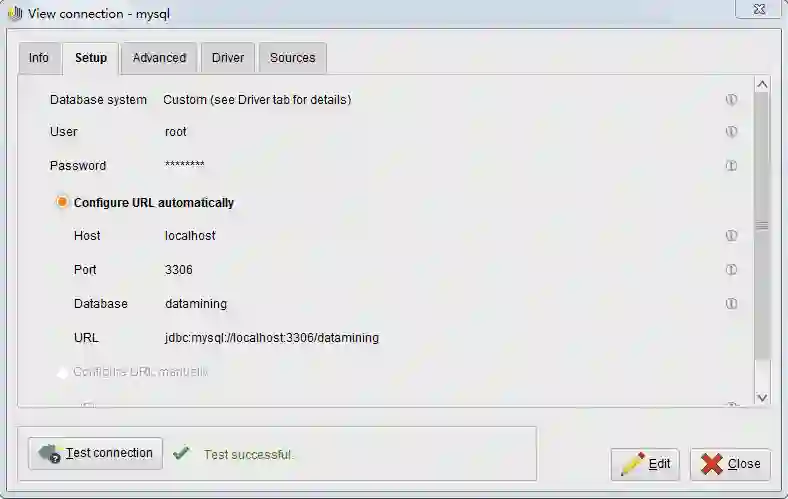Image resolution: width=788 pixels, height=499 pixels.
Task: Click scrollbar up arrow
Action: pos(762,84)
